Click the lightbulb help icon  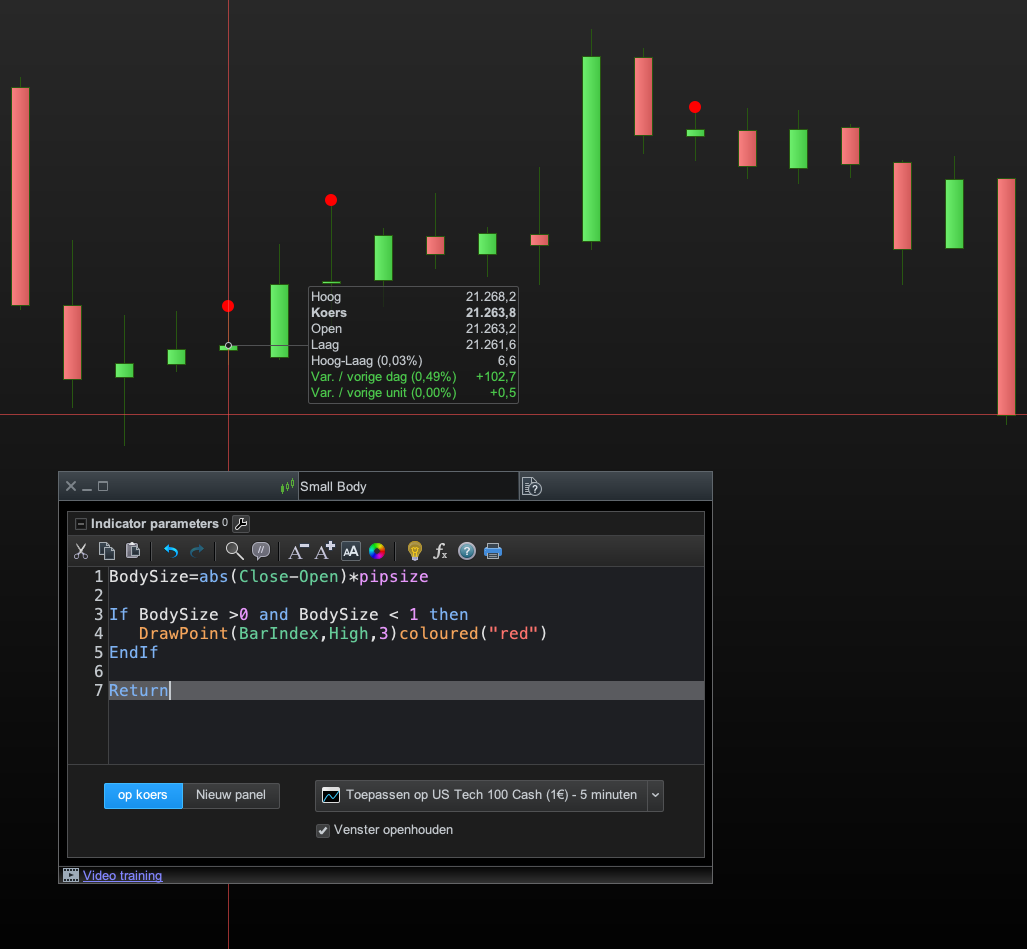pos(415,551)
